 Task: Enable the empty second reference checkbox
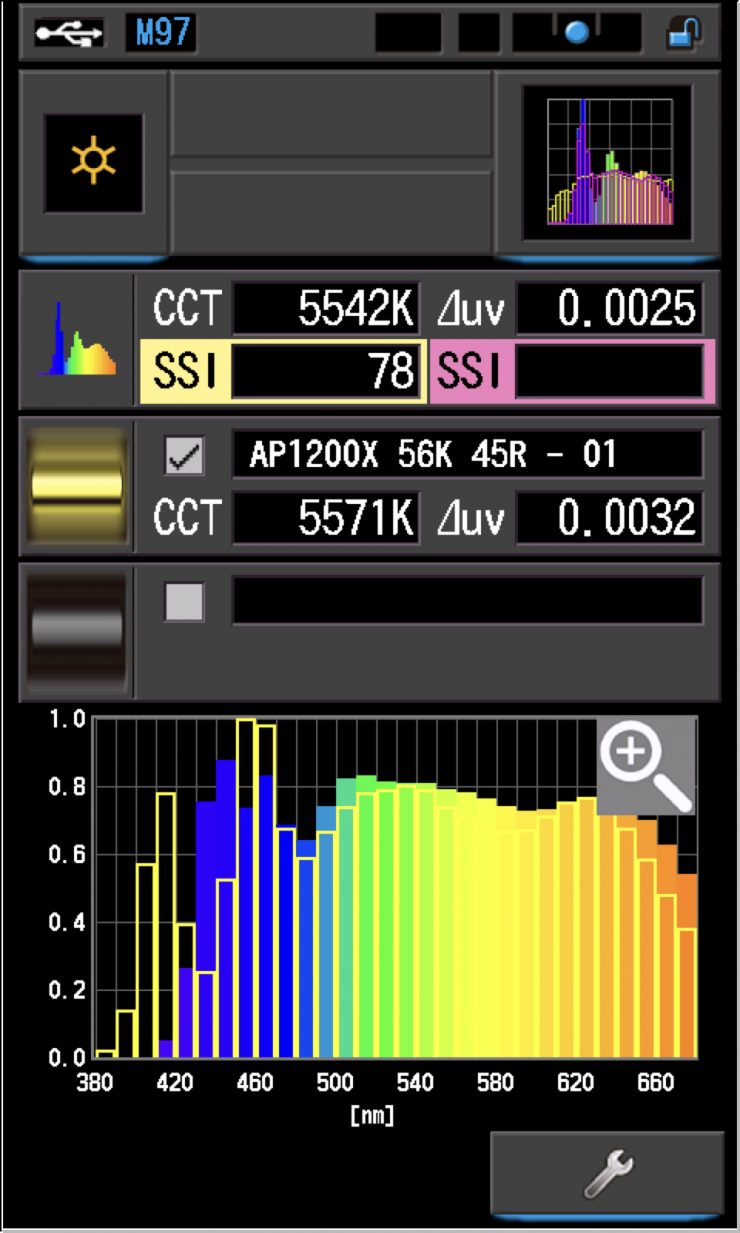click(x=183, y=601)
